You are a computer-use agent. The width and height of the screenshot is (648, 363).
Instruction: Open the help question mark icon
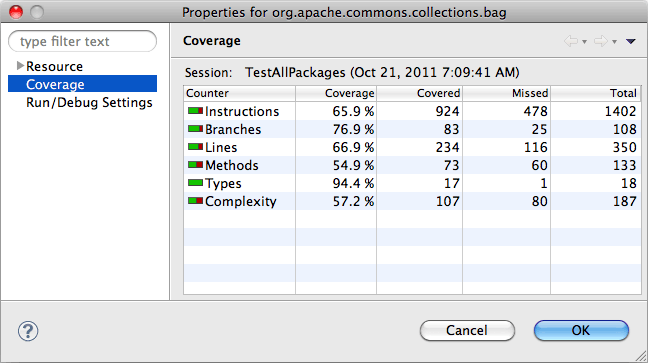(28, 331)
